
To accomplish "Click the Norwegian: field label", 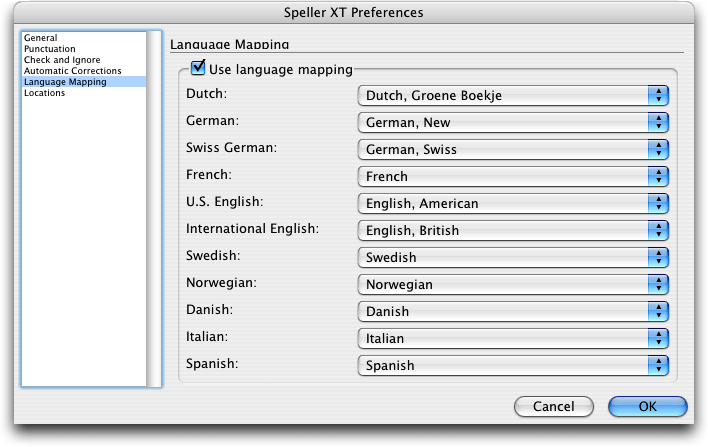I will click(x=221, y=283).
